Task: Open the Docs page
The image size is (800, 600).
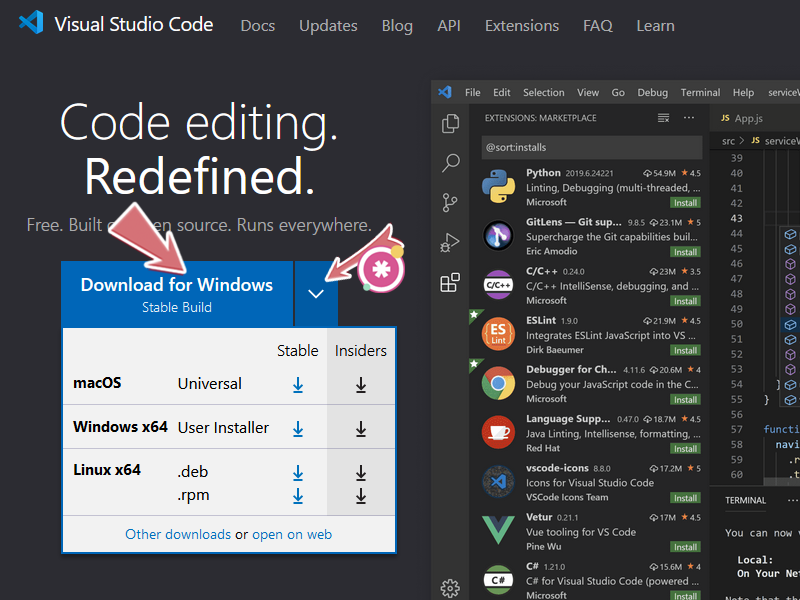Action: point(258,26)
